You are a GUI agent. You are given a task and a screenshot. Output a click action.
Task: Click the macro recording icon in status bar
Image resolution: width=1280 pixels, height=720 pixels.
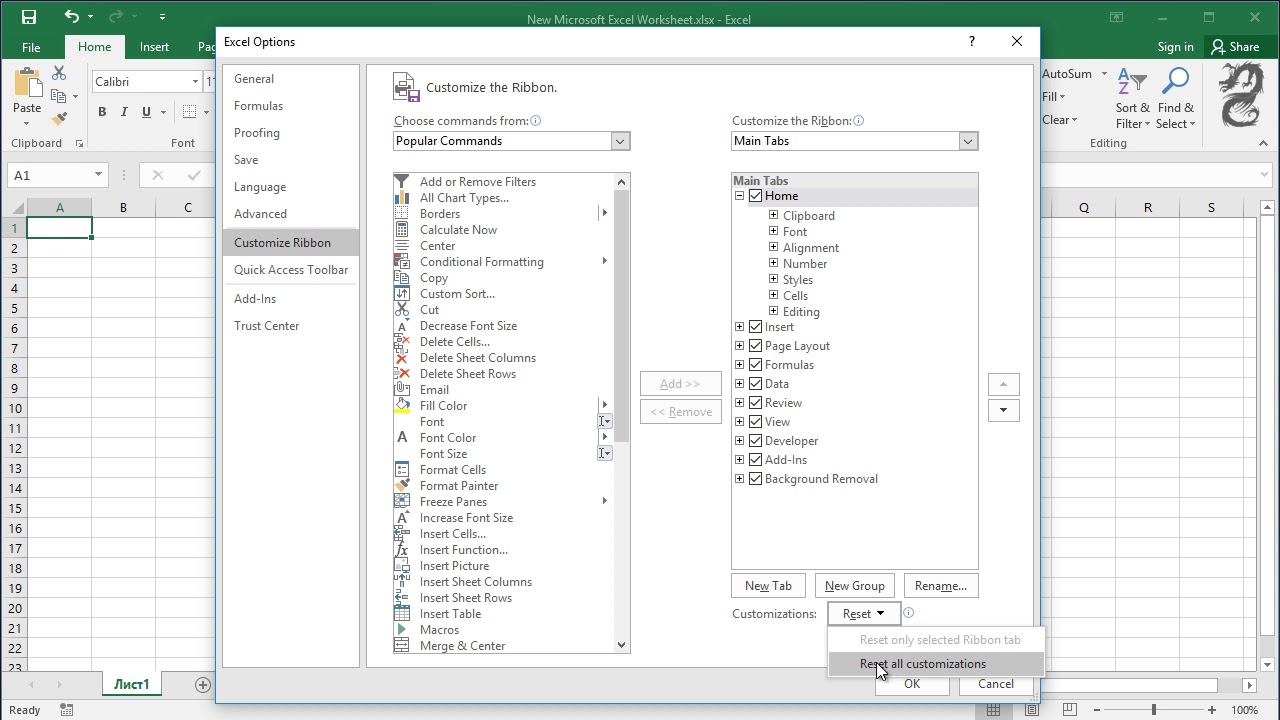(x=67, y=710)
